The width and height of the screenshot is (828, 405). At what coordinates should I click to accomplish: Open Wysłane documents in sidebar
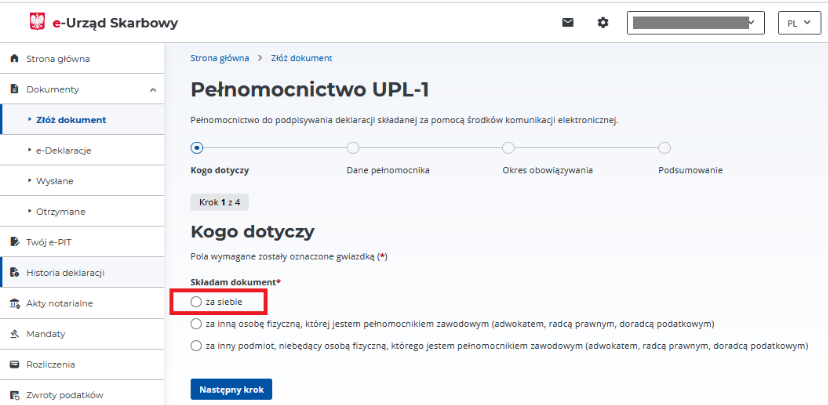click(x=55, y=181)
